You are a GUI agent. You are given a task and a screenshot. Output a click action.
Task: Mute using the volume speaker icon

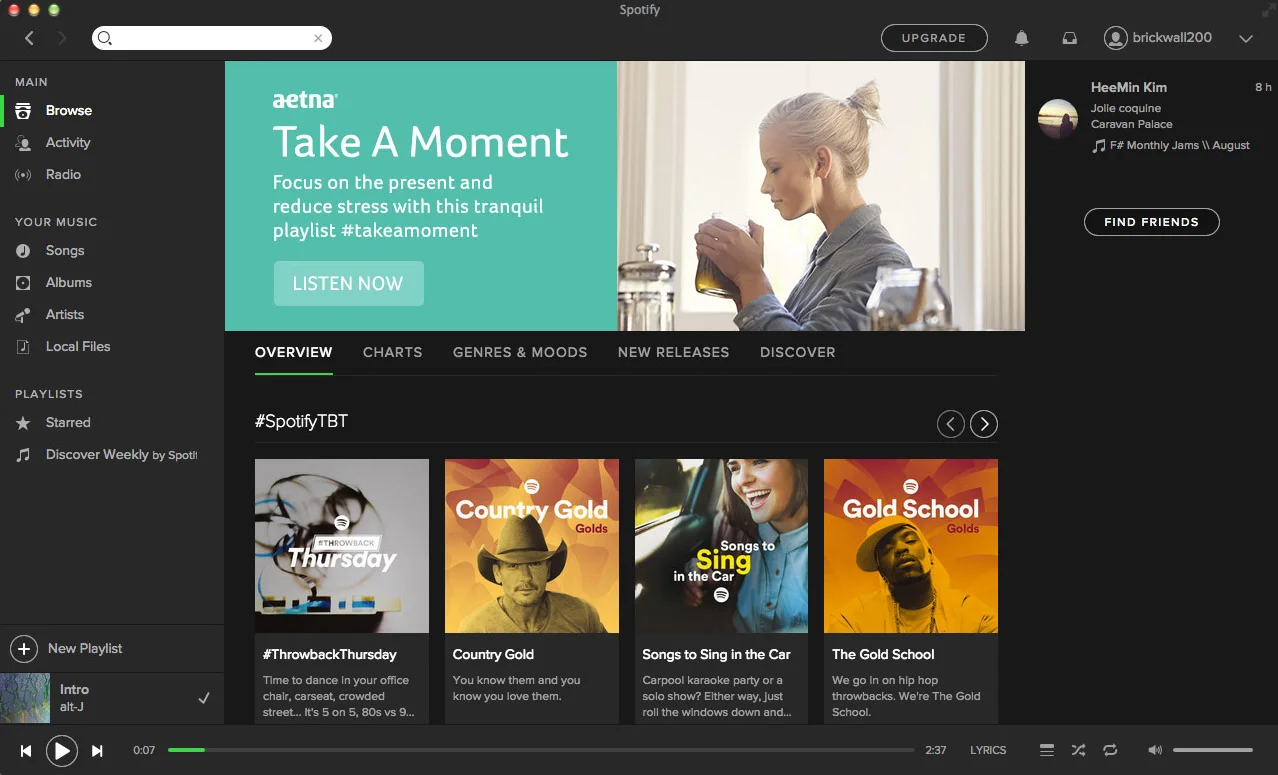(1155, 750)
